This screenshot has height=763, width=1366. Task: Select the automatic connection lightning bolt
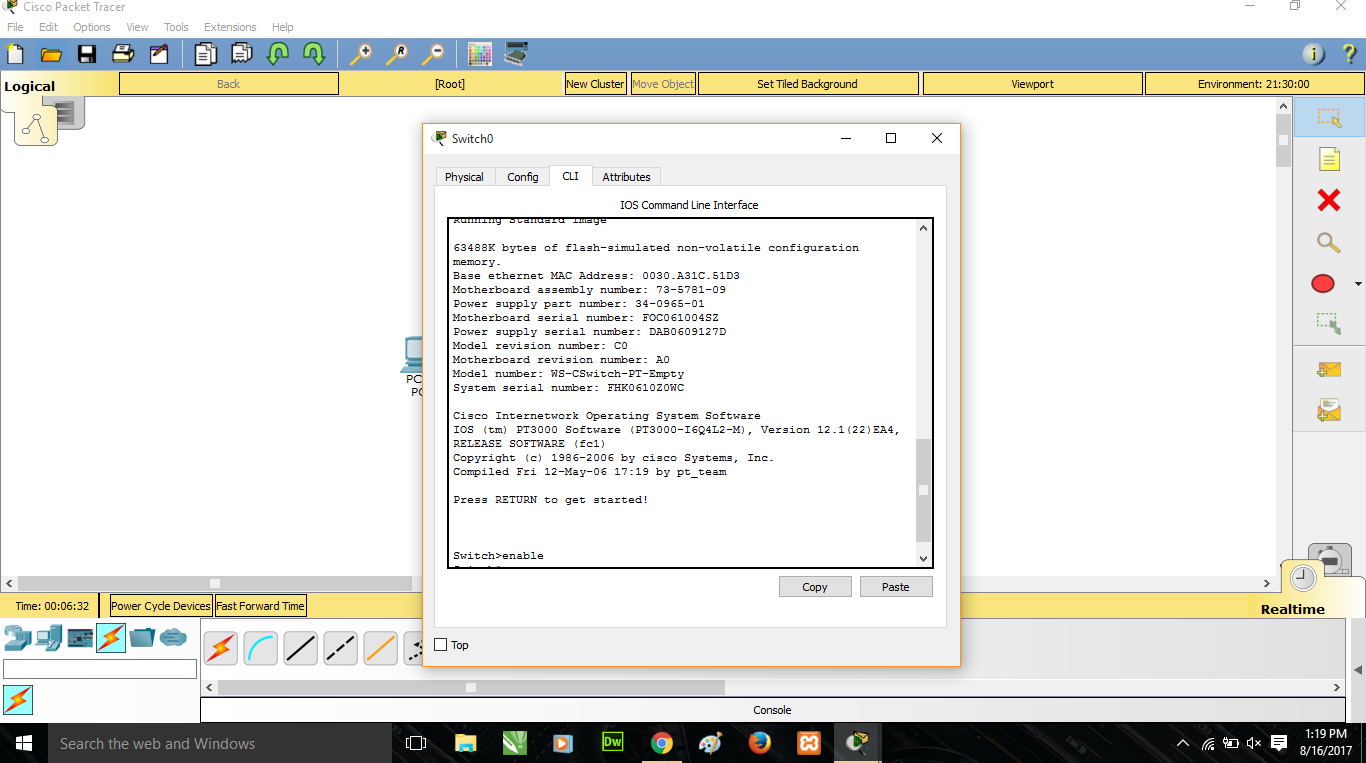click(220, 648)
